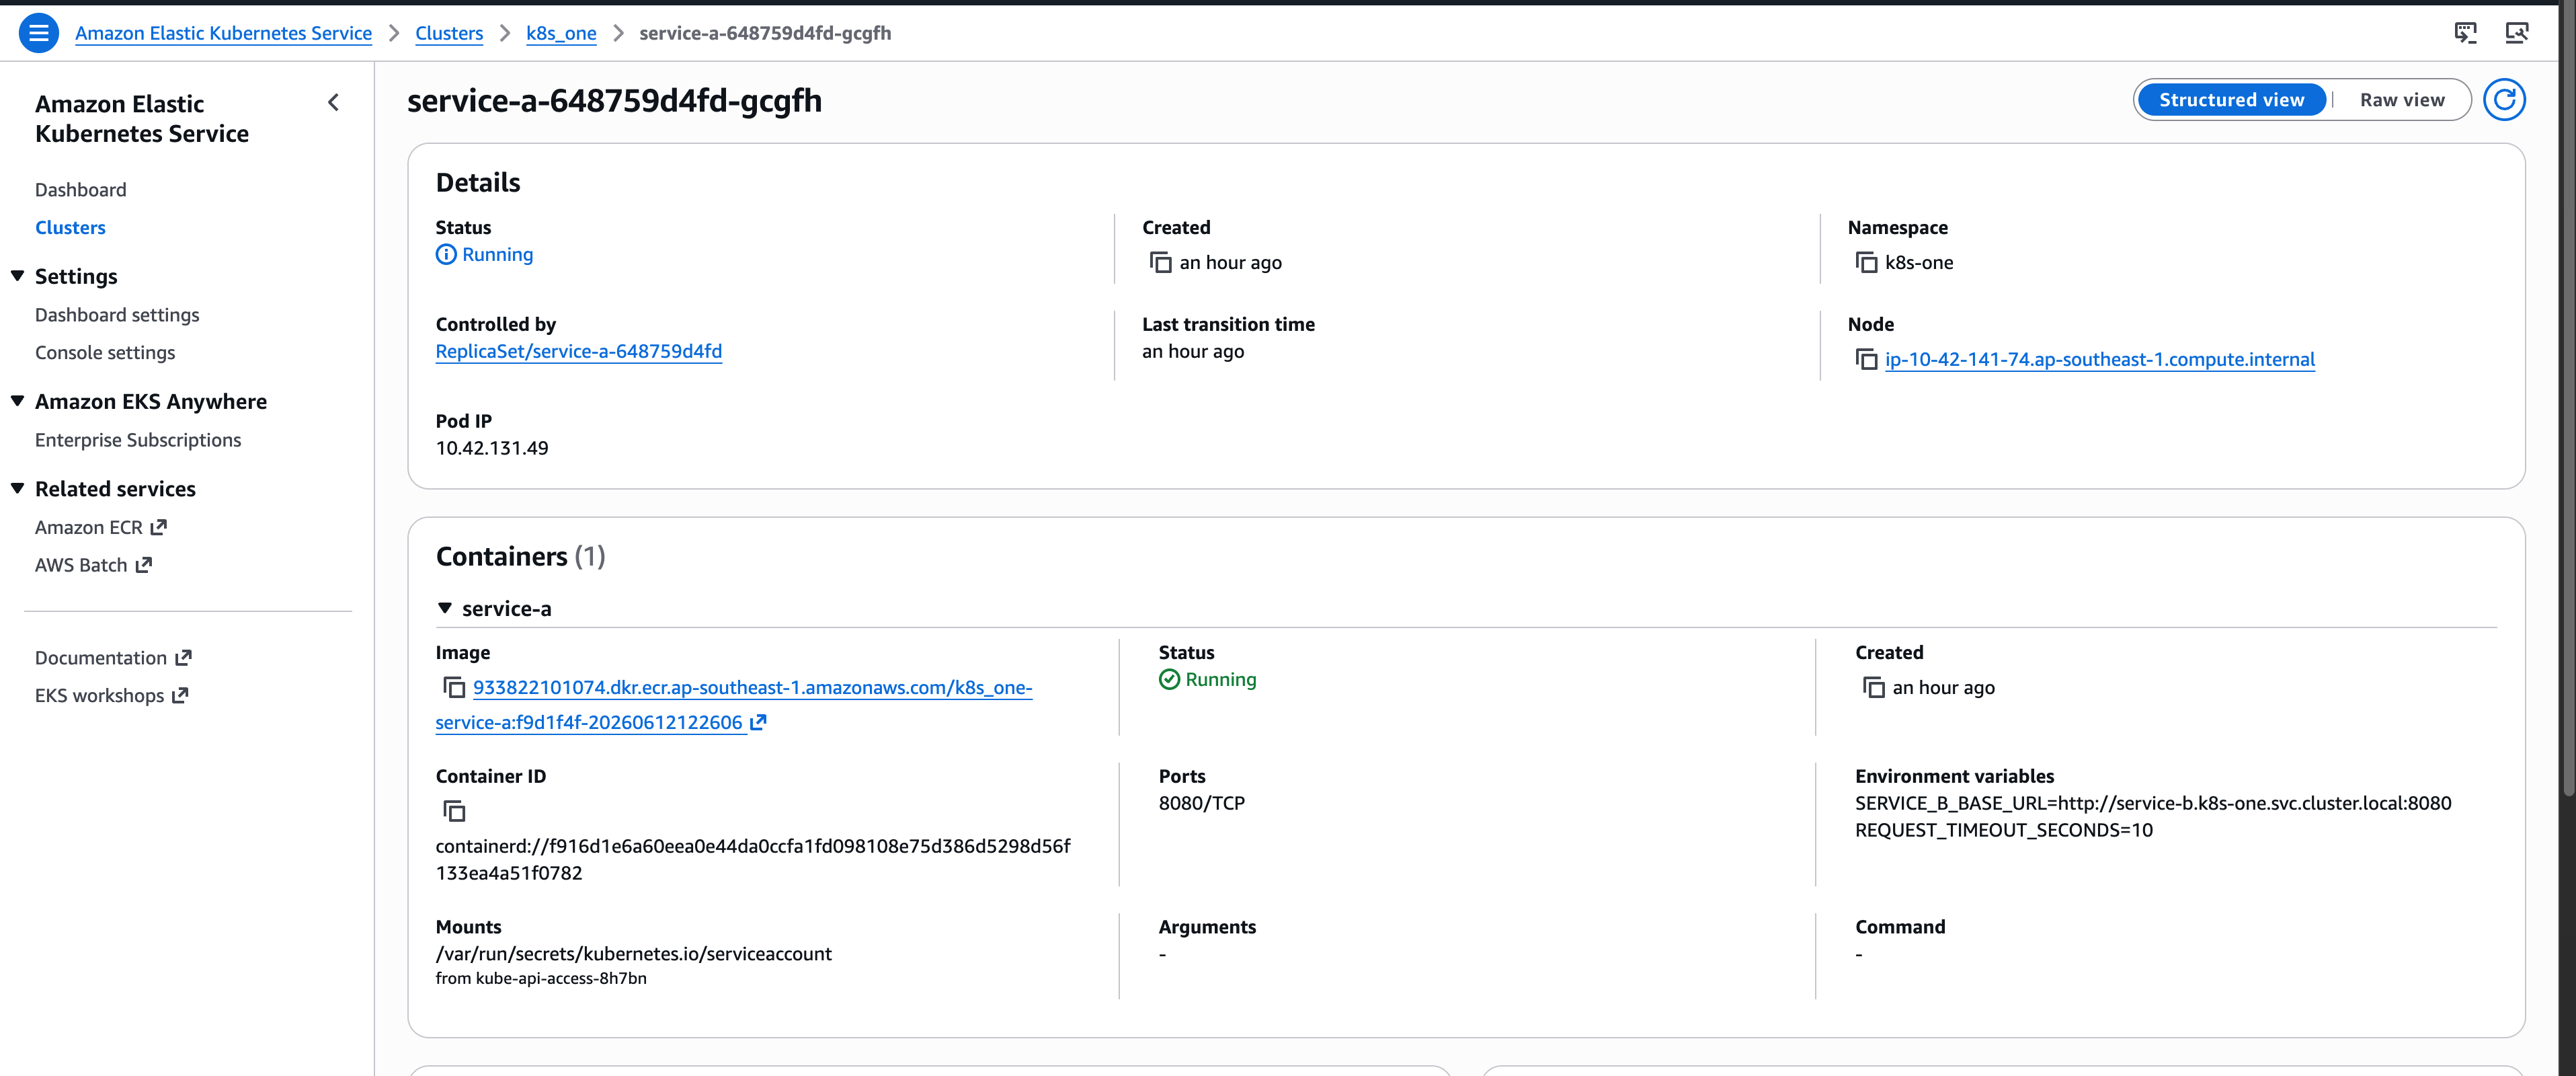This screenshot has width=2576, height=1076.
Task: Copy the node name value
Action: (x=1866, y=359)
